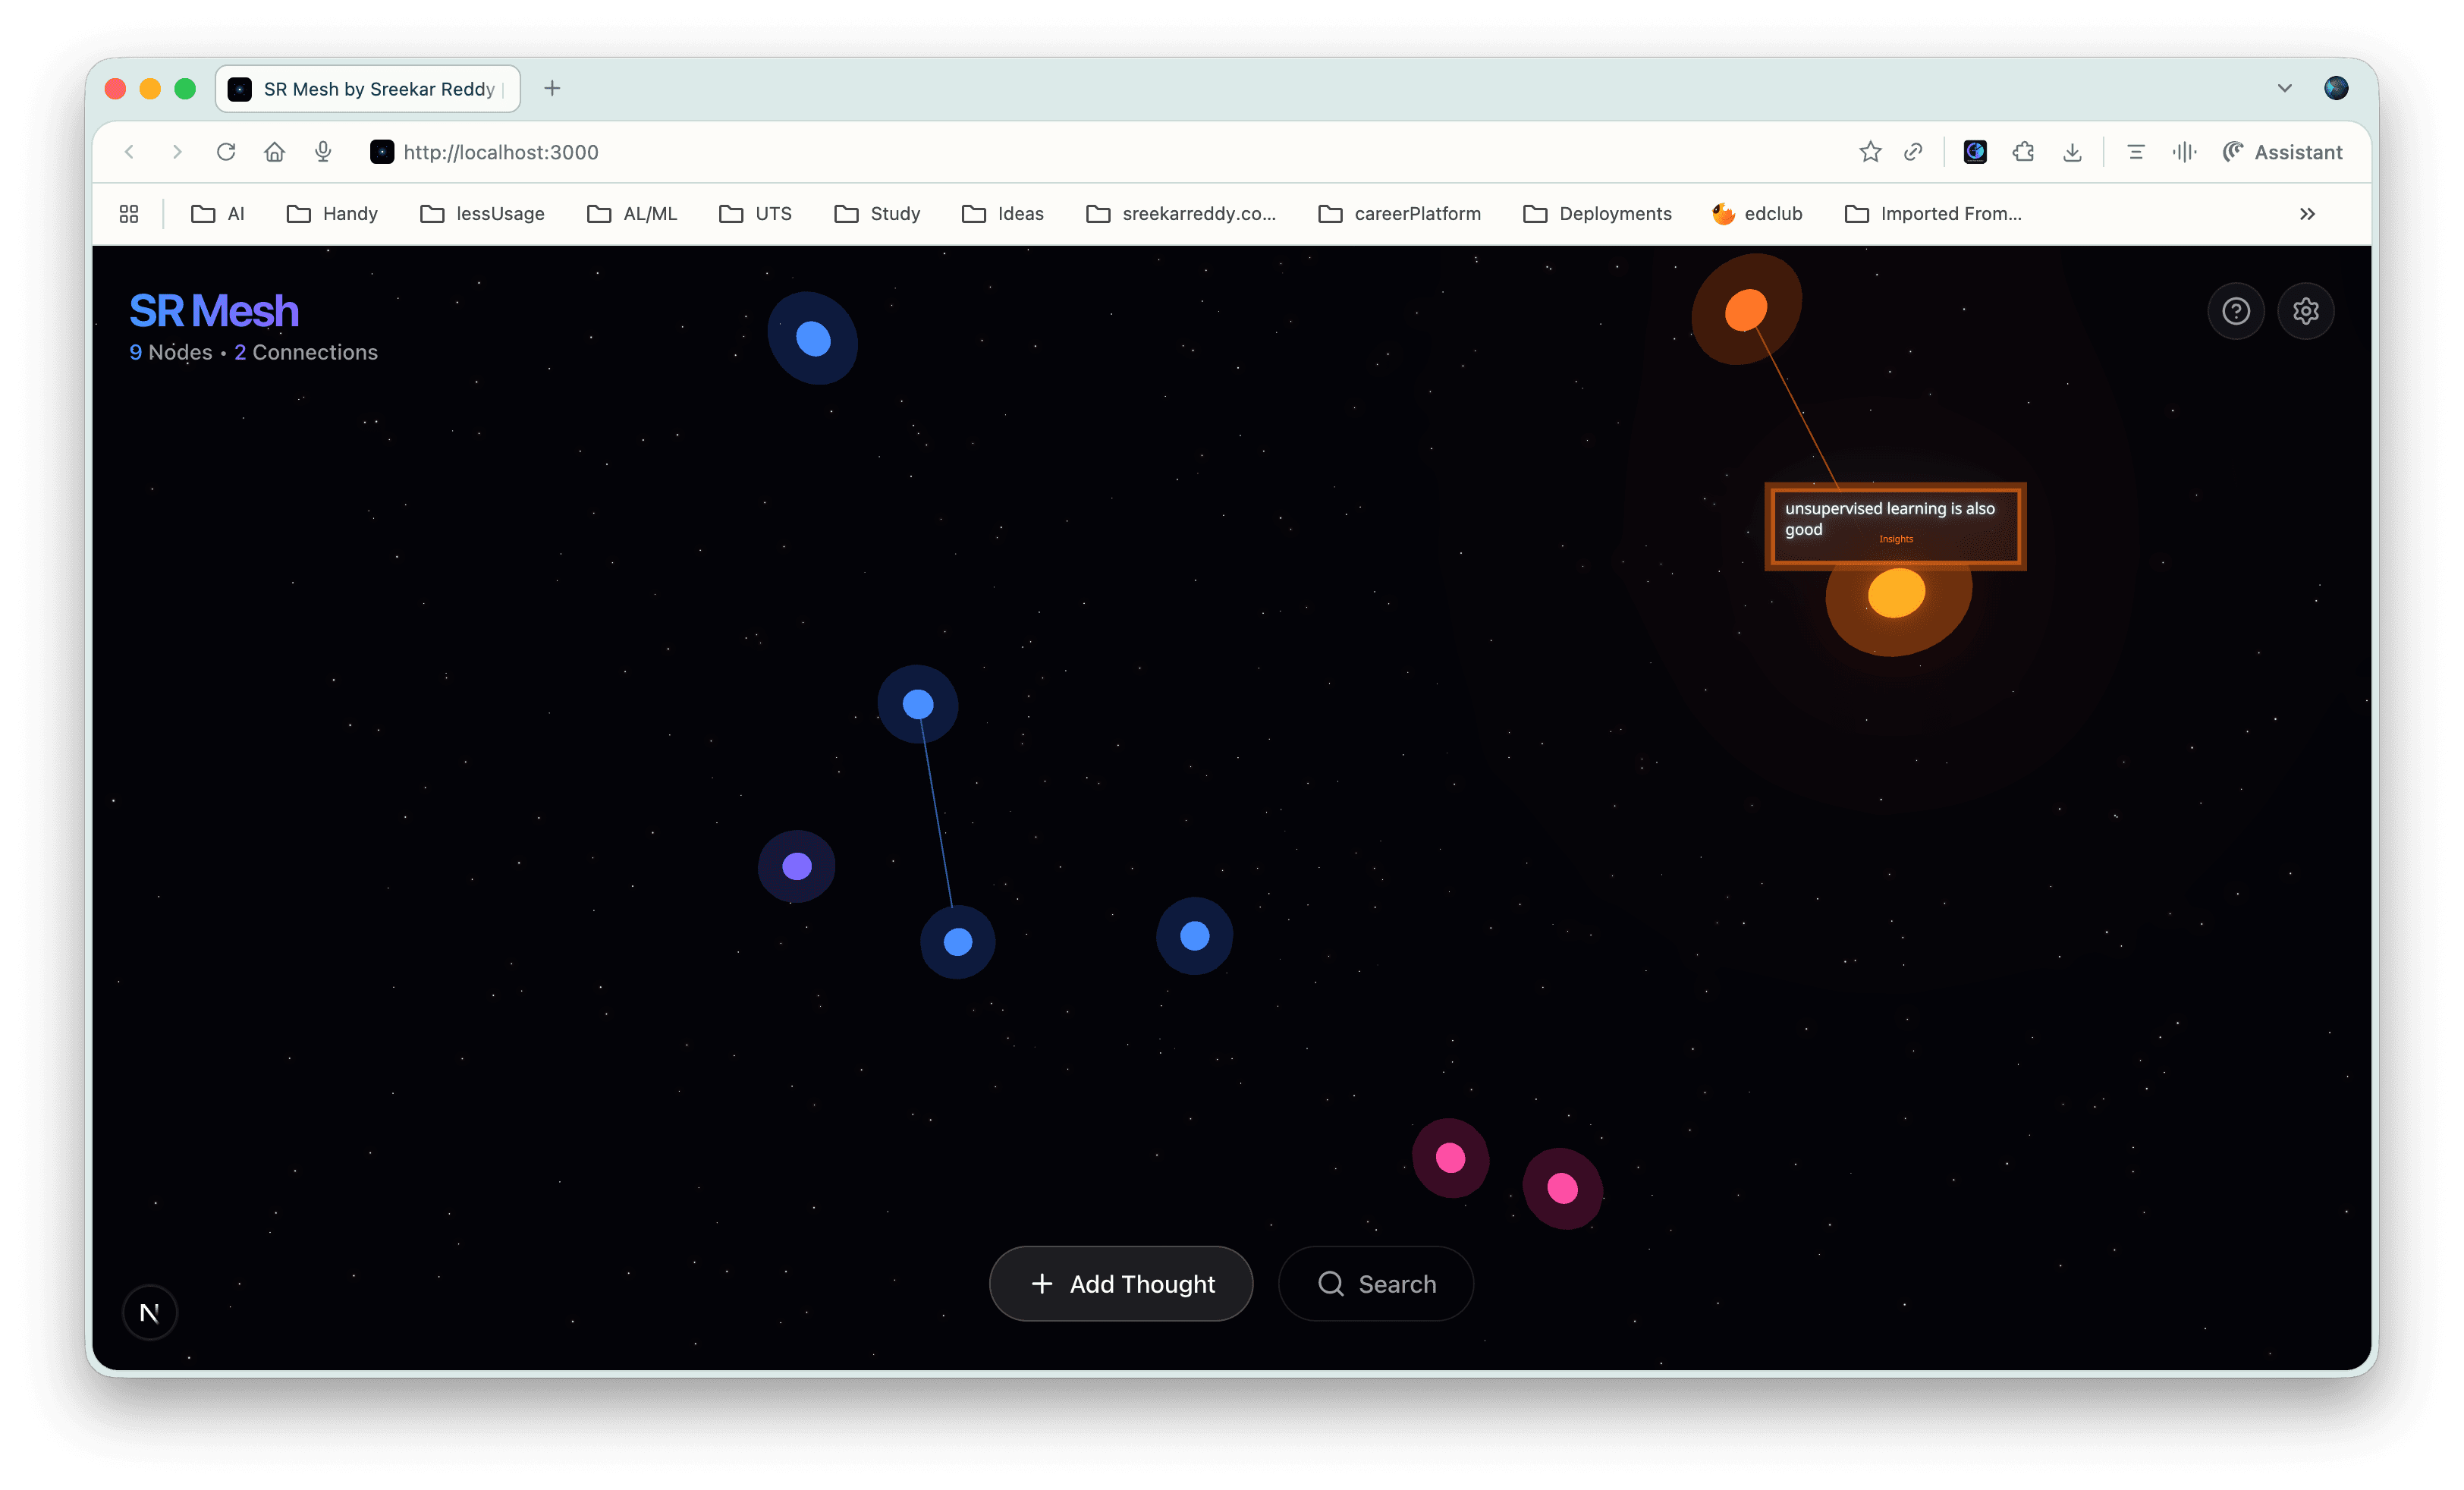Open Search in SR Mesh
Viewport: 2464px width, 1490px height.
pyautogui.click(x=1376, y=1283)
